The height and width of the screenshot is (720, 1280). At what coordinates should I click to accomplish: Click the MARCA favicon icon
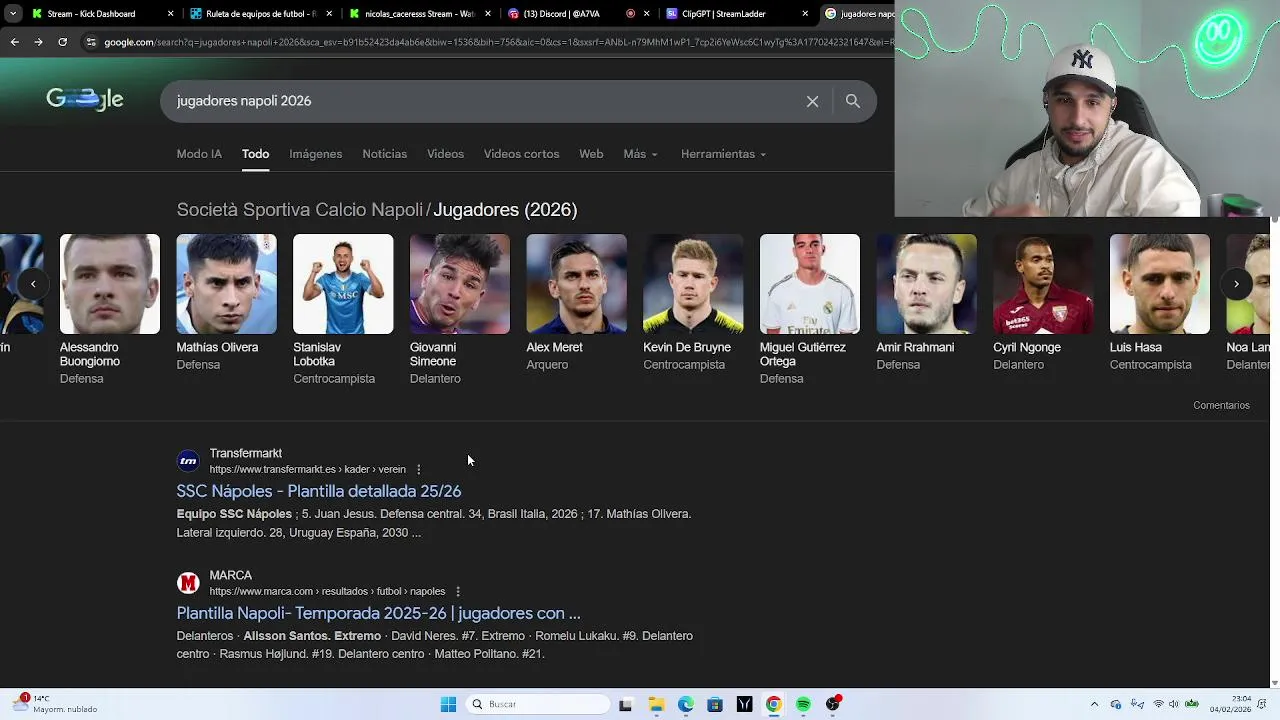click(x=188, y=583)
